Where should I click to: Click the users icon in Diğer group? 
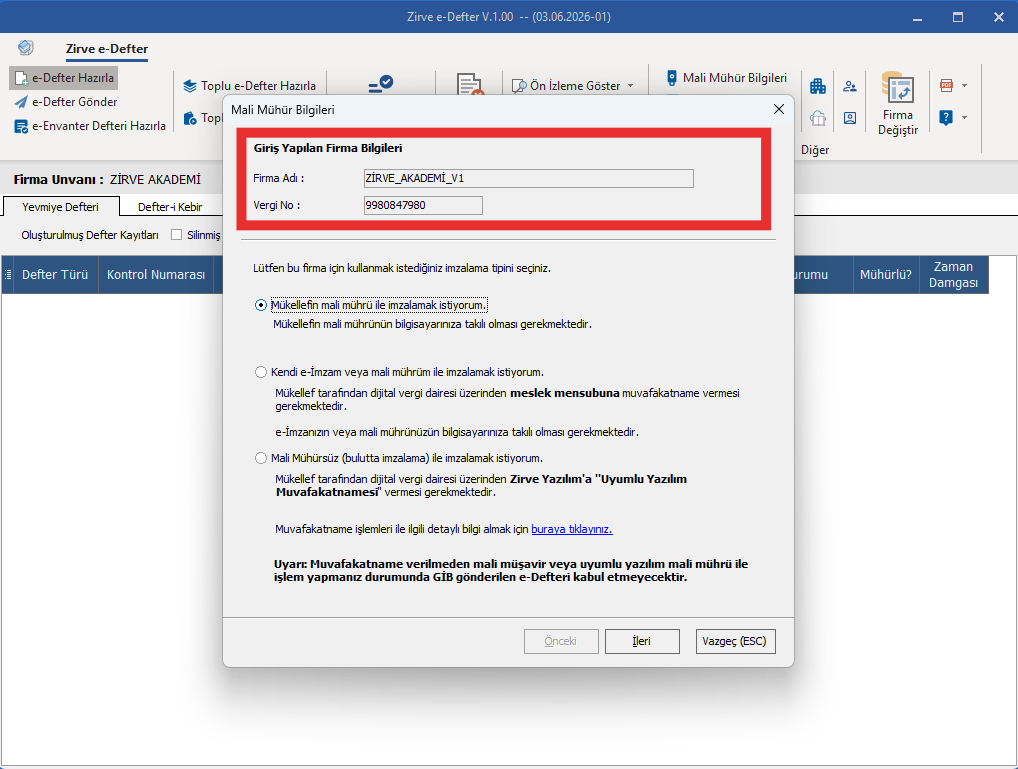850,86
